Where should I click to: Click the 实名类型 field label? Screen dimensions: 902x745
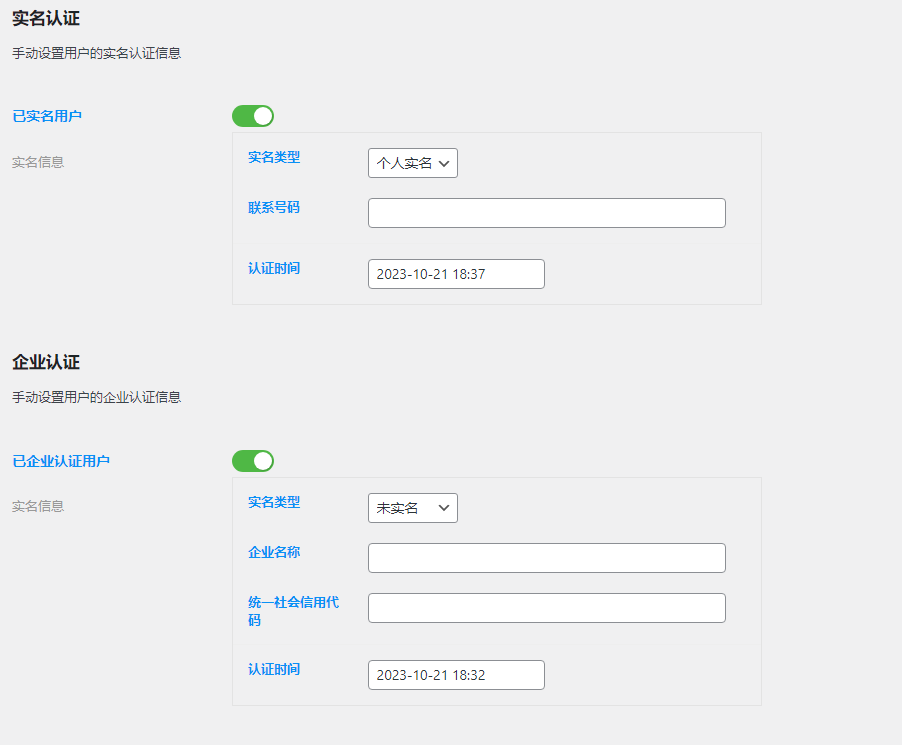click(274, 157)
